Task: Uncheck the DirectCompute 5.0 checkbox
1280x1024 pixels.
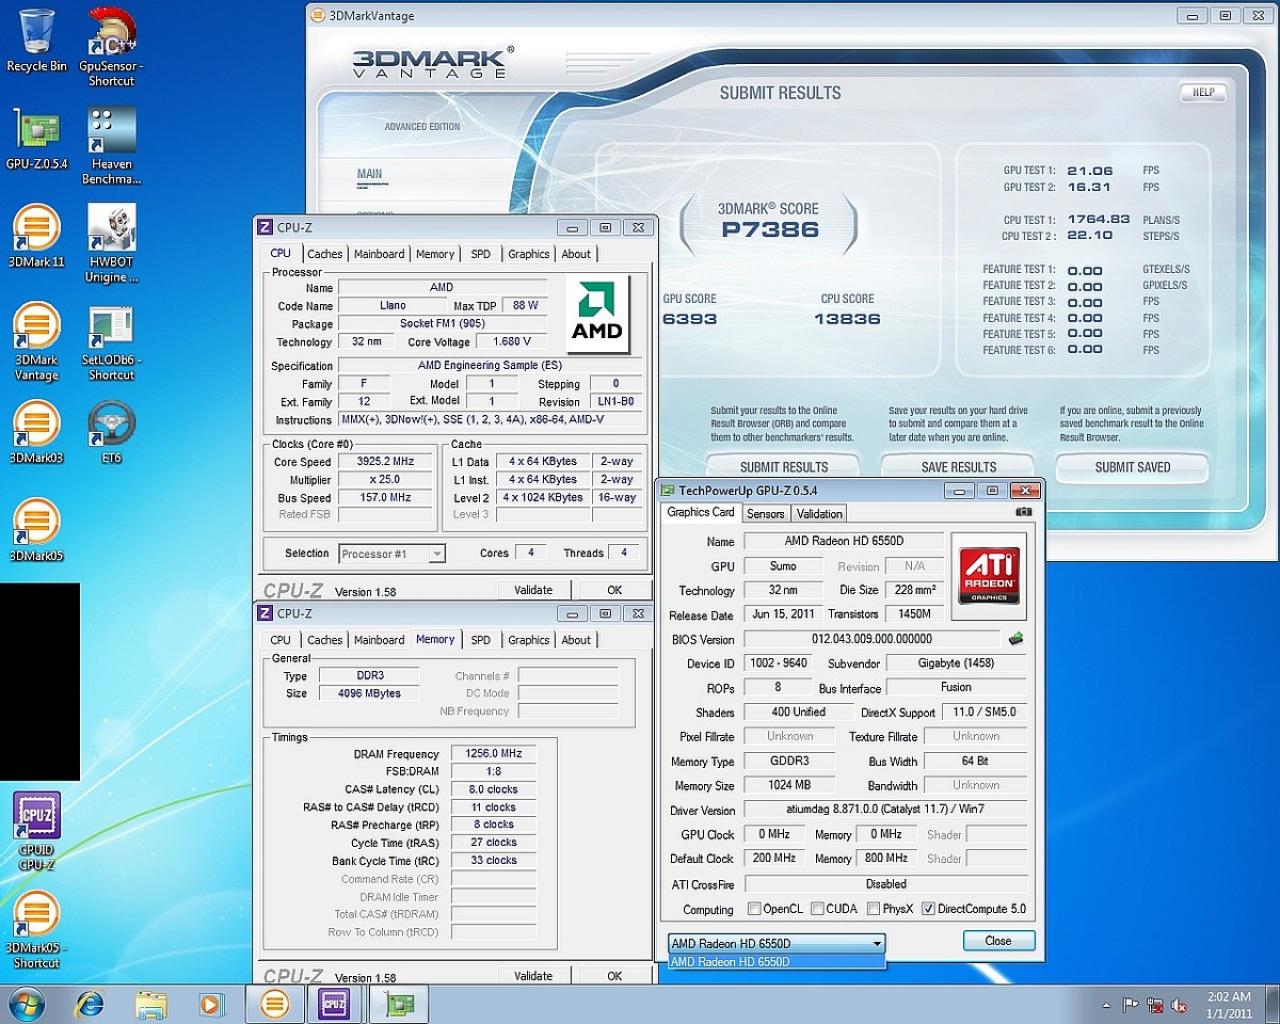Action: coord(928,909)
